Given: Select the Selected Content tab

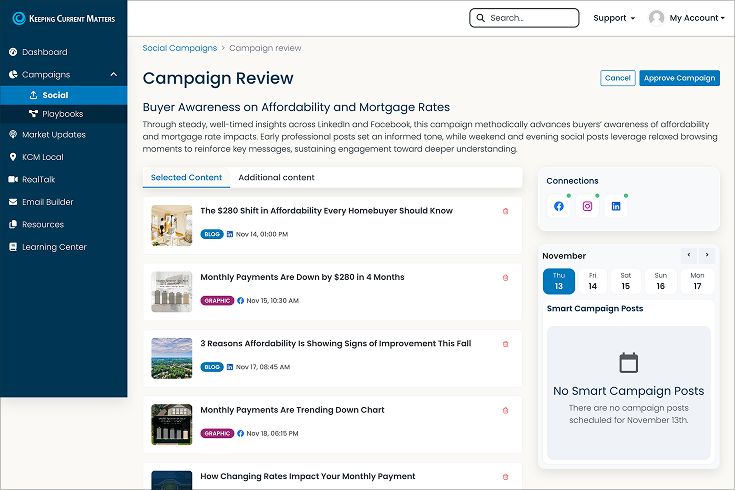Looking at the screenshot, I should click(186, 178).
